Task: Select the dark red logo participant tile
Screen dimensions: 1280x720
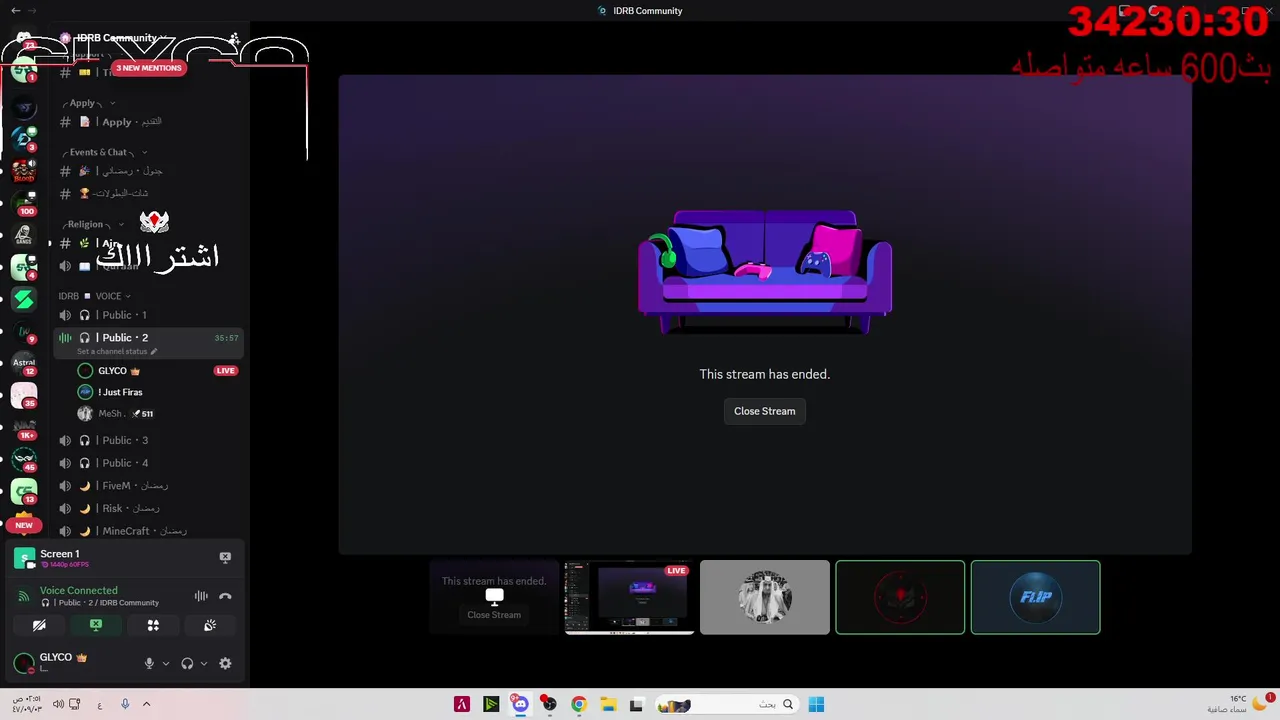Action: tap(900, 597)
